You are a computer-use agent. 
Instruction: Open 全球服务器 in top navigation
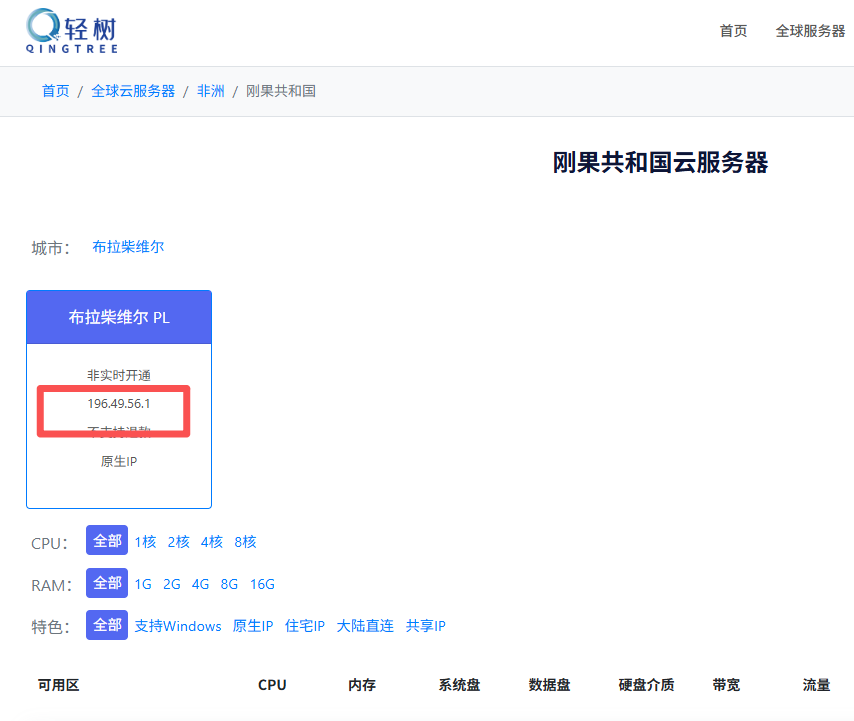pyautogui.click(x=810, y=31)
